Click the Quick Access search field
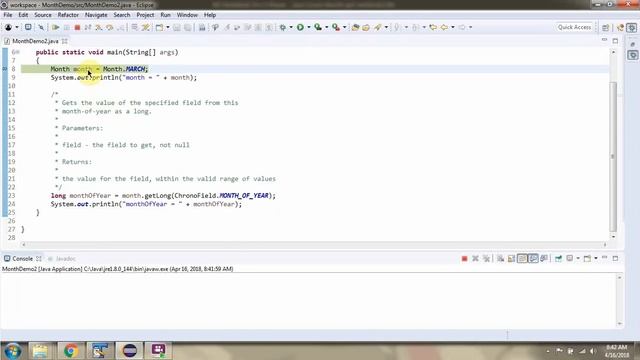This screenshot has height=360, width=640. tap(574, 27)
